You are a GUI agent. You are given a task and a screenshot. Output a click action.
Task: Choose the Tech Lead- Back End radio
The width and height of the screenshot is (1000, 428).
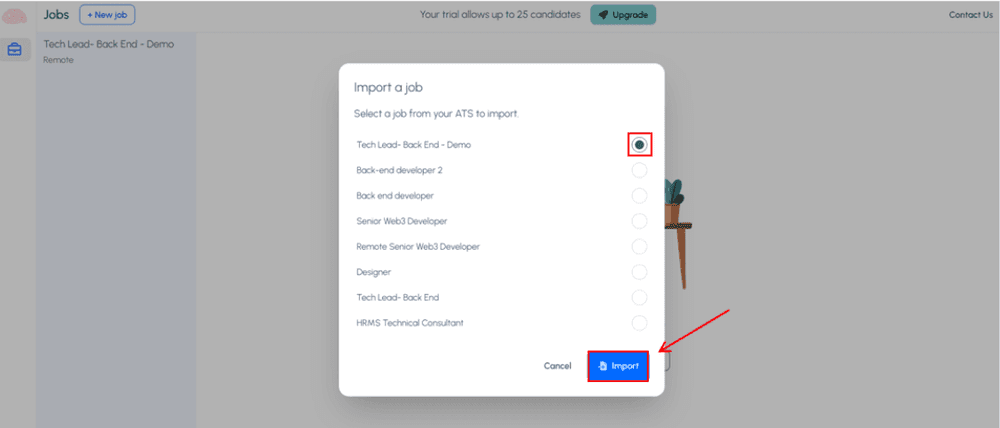pos(640,297)
